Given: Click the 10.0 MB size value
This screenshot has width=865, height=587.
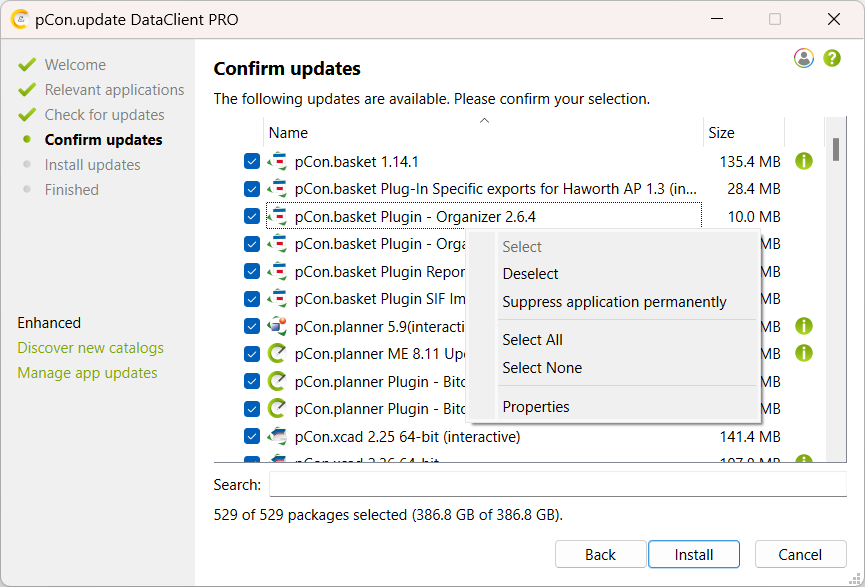Looking at the screenshot, I should tap(754, 216).
